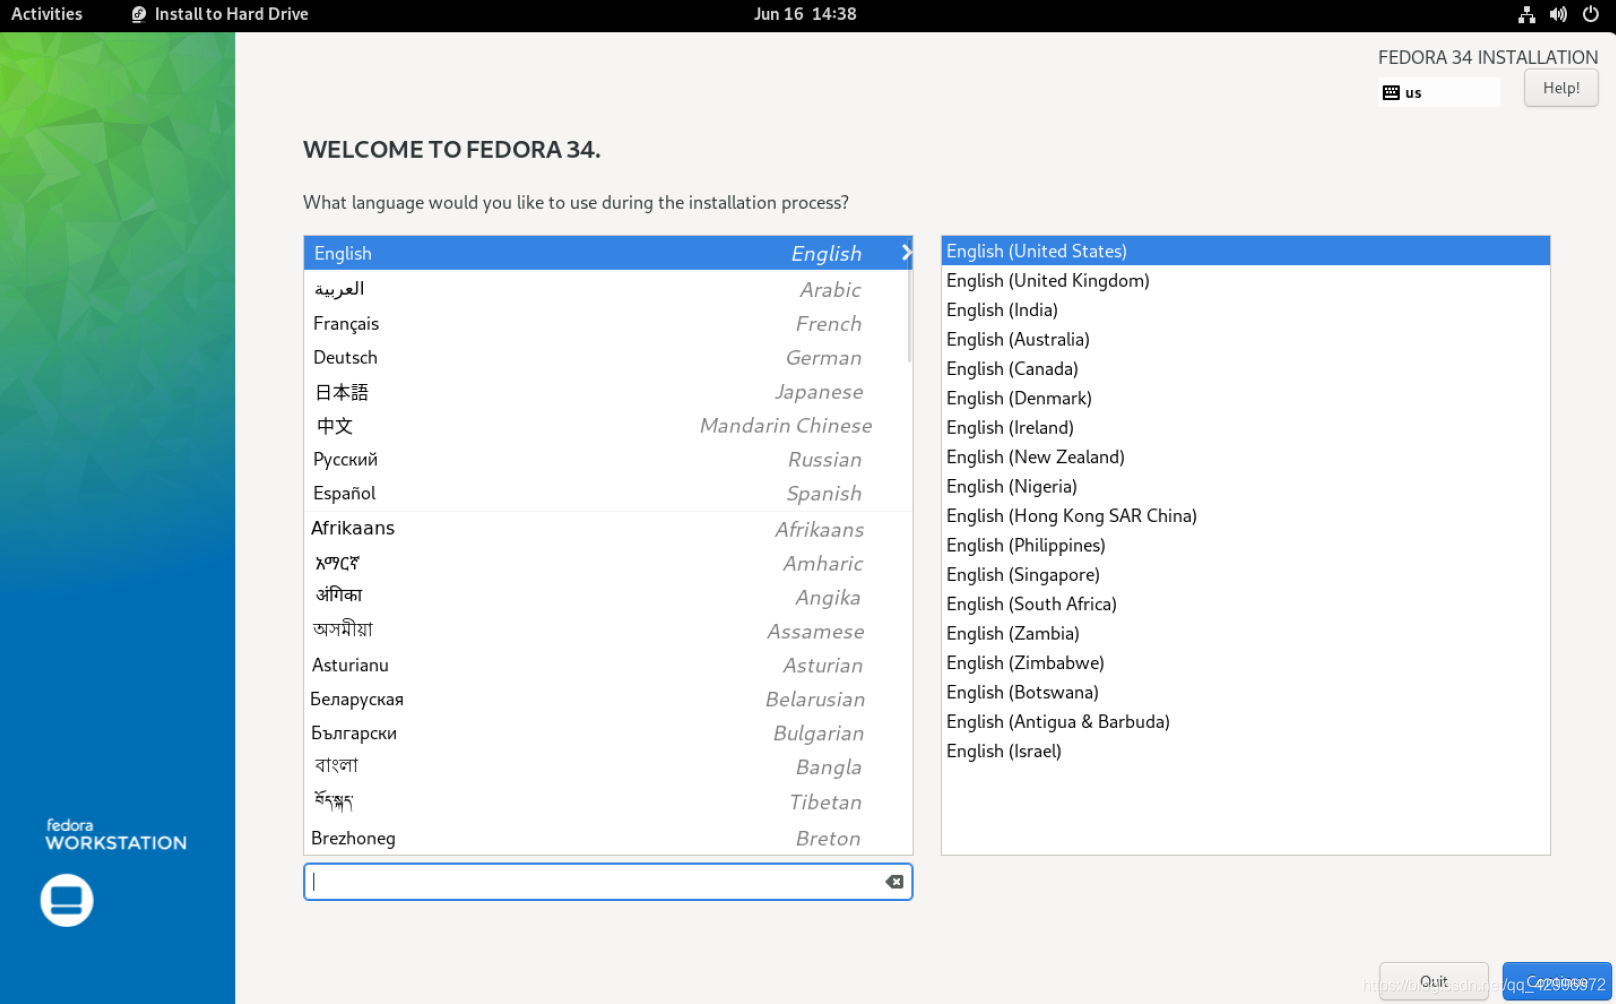Open the network status icon in top bar
The width and height of the screenshot is (1616, 1004).
coord(1526,14)
